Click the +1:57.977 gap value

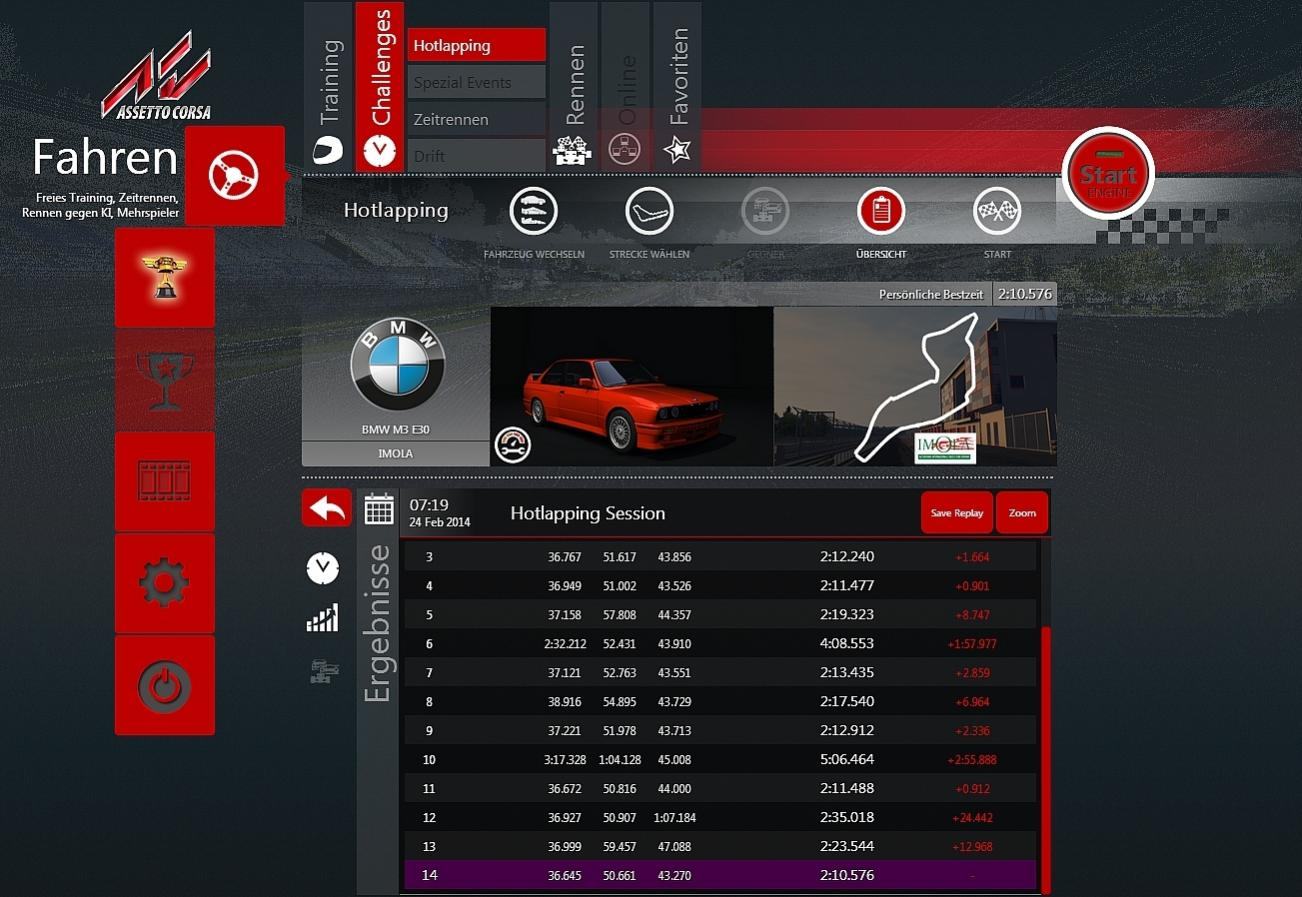[x=972, y=644]
